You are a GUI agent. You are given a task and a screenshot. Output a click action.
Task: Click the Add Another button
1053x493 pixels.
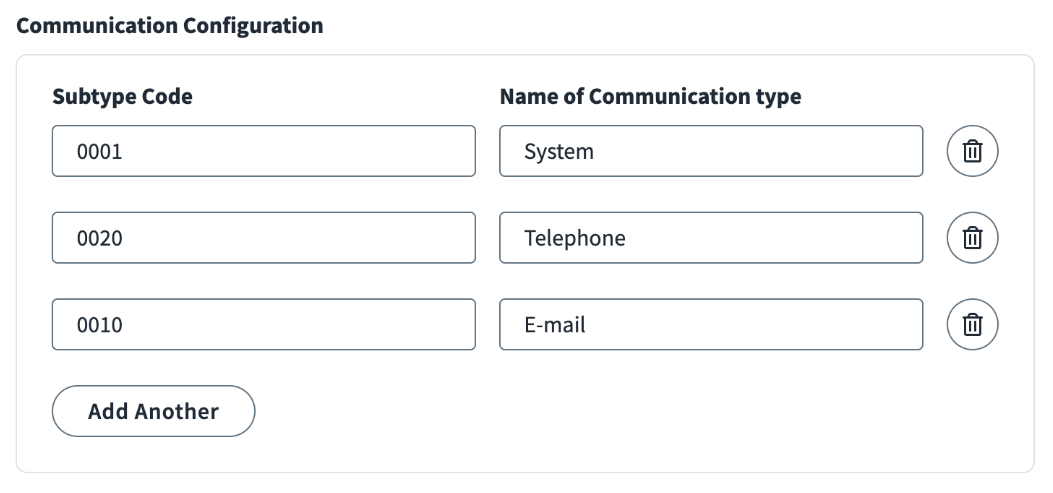coord(154,411)
